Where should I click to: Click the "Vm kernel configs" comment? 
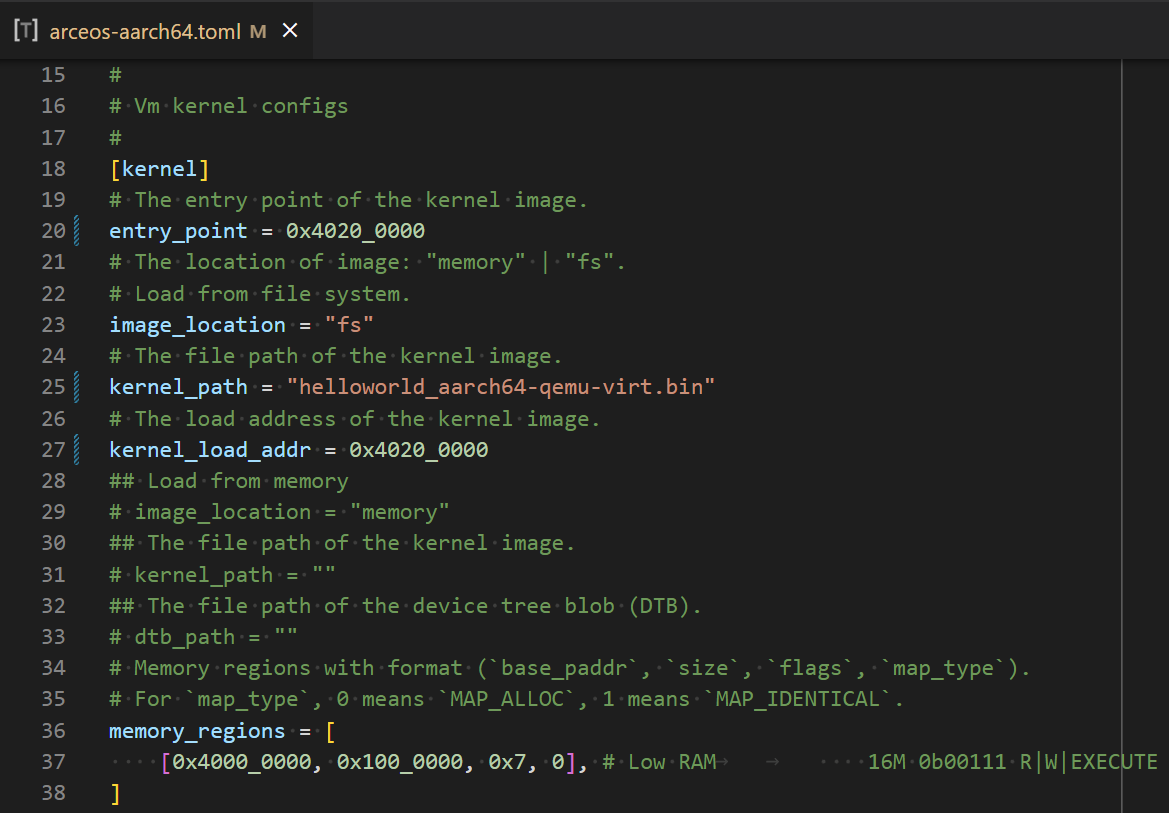click(229, 106)
